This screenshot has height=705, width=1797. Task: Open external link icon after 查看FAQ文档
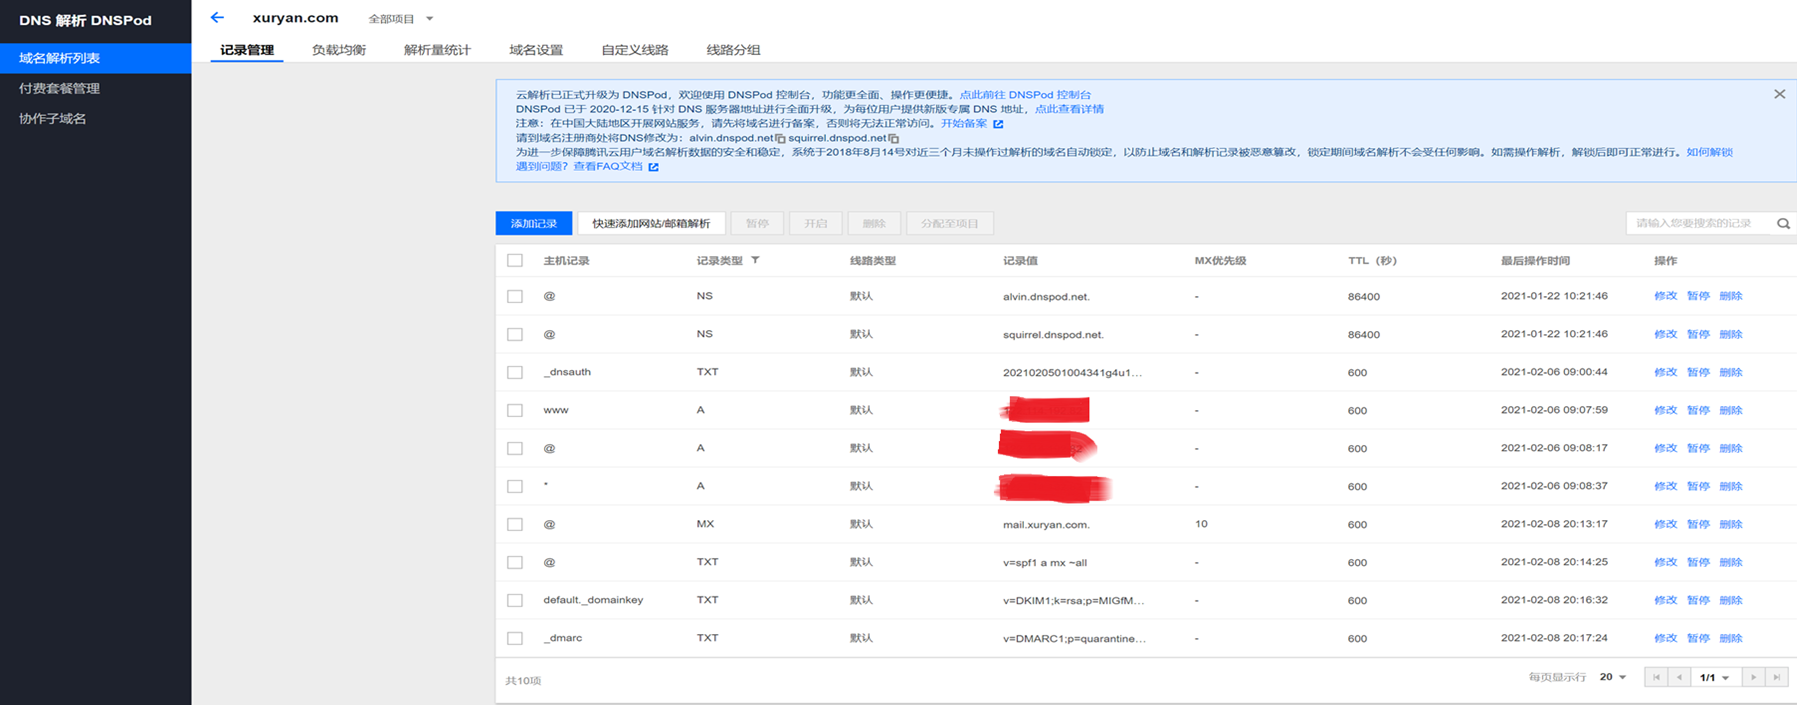point(653,167)
